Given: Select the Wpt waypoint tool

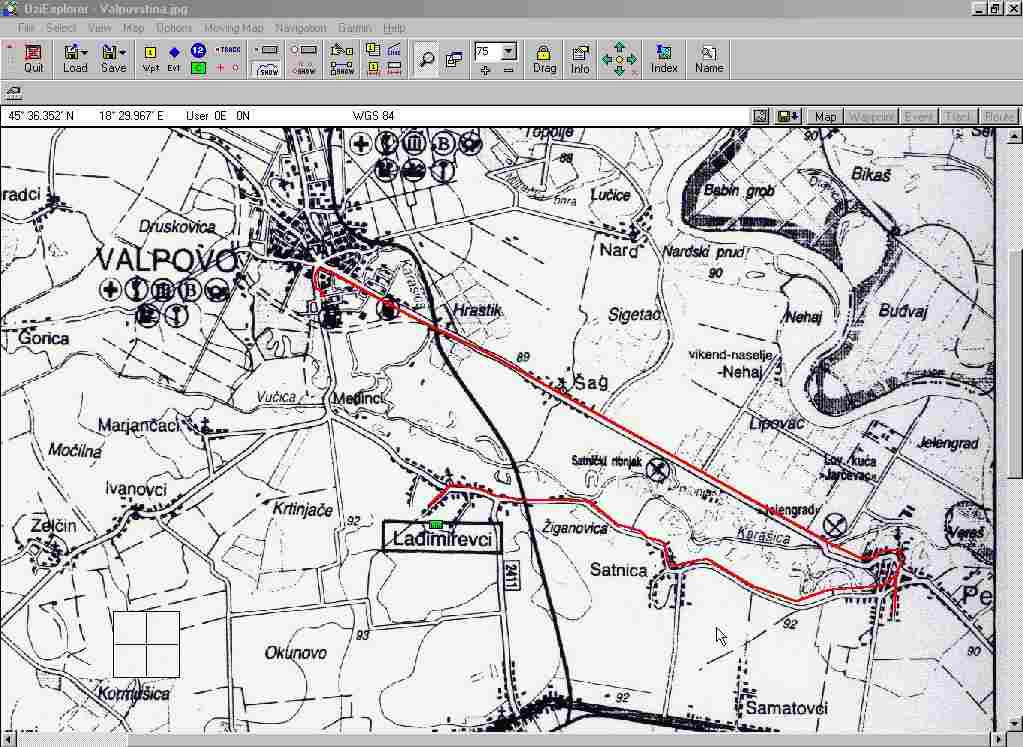Looking at the screenshot, I should point(151,59).
